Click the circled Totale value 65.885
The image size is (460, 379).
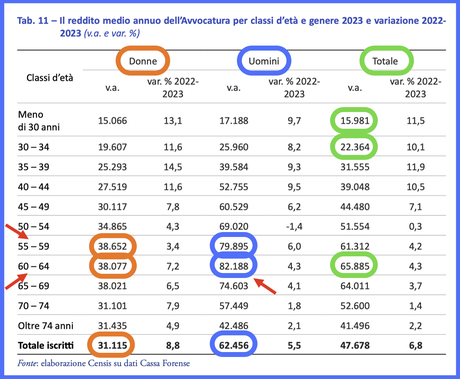[x=355, y=266]
